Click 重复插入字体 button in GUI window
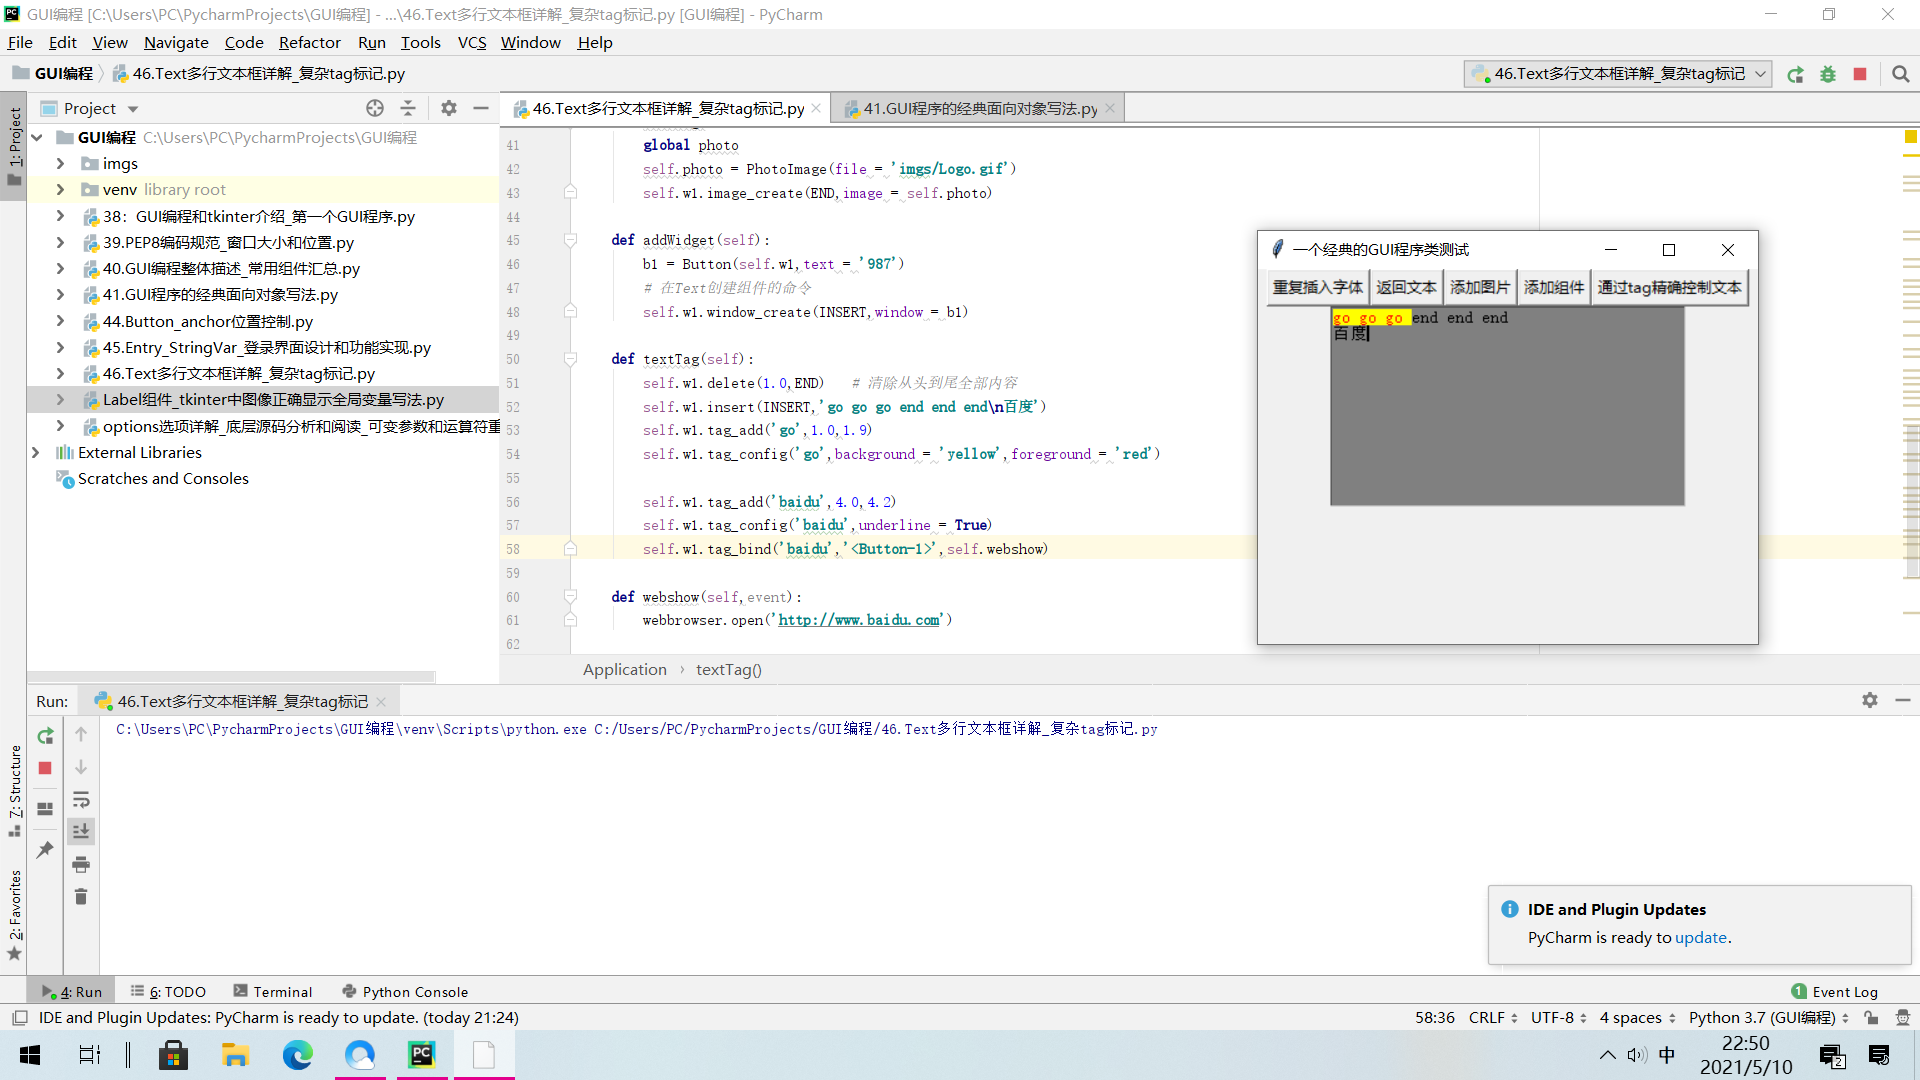This screenshot has height=1080, width=1920. click(x=1317, y=288)
